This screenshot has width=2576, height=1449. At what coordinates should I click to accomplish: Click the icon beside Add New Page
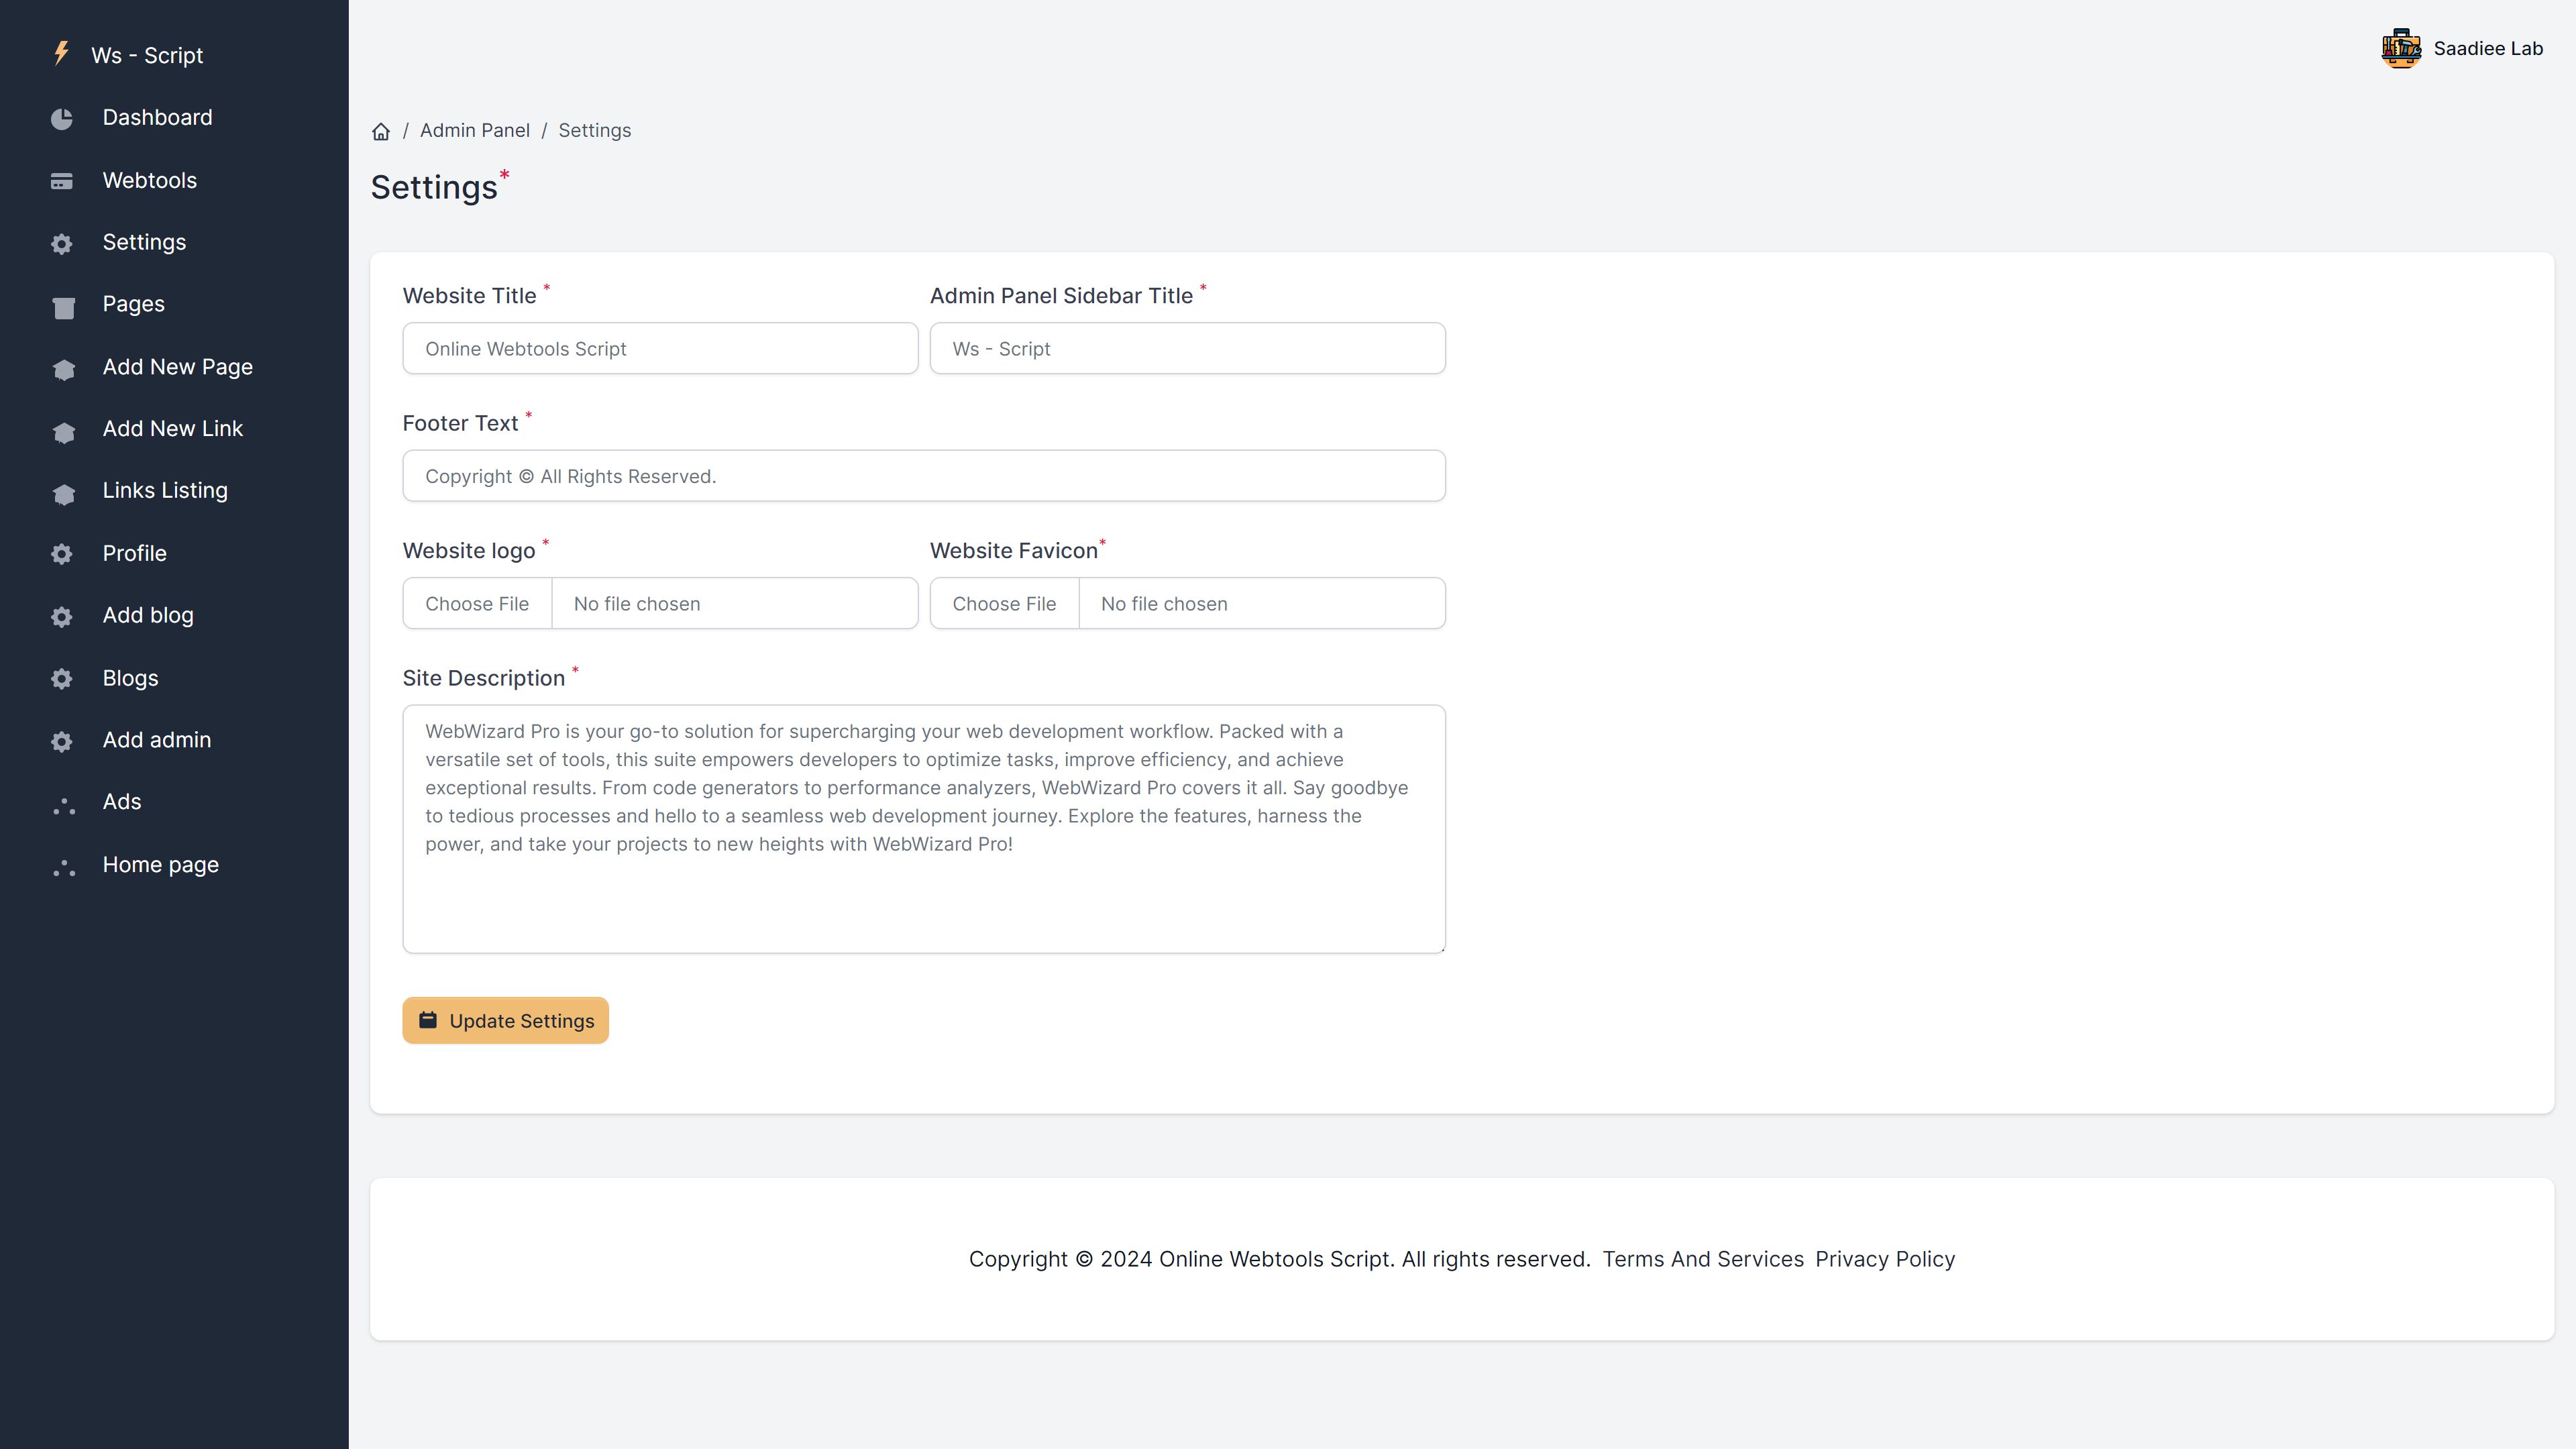63,369
